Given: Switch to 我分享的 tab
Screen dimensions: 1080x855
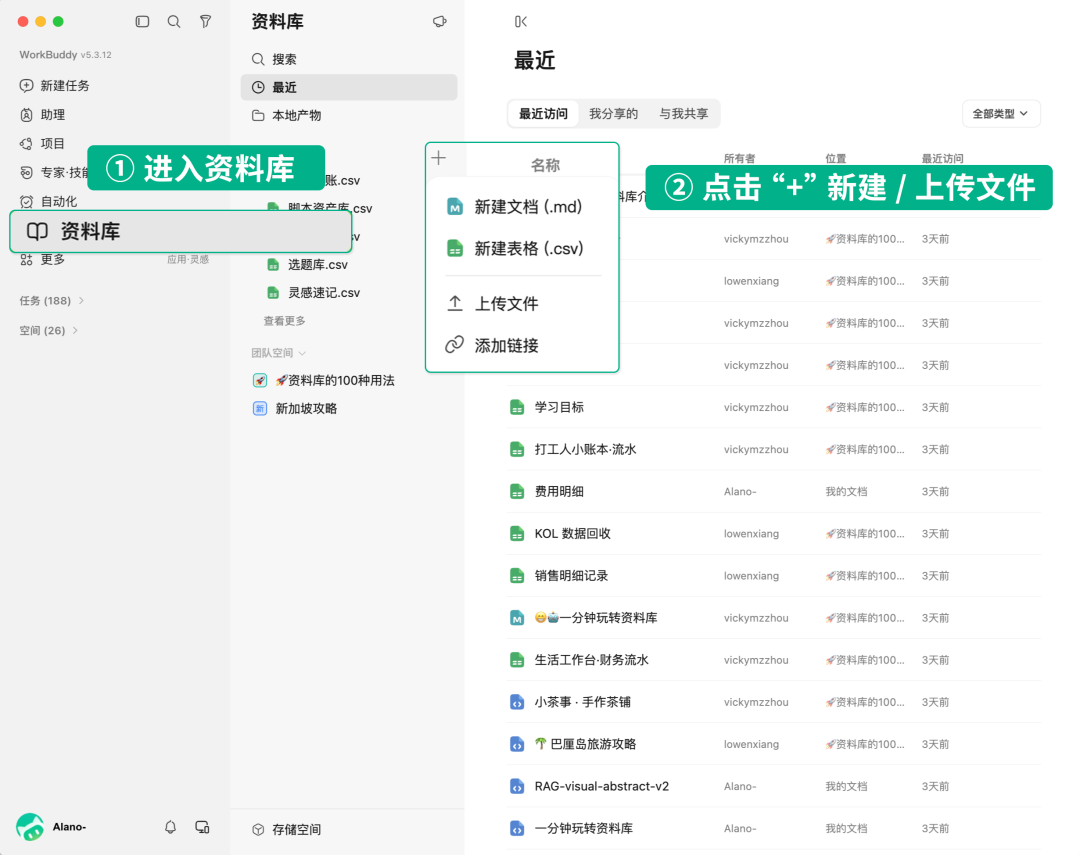Looking at the screenshot, I should [614, 114].
